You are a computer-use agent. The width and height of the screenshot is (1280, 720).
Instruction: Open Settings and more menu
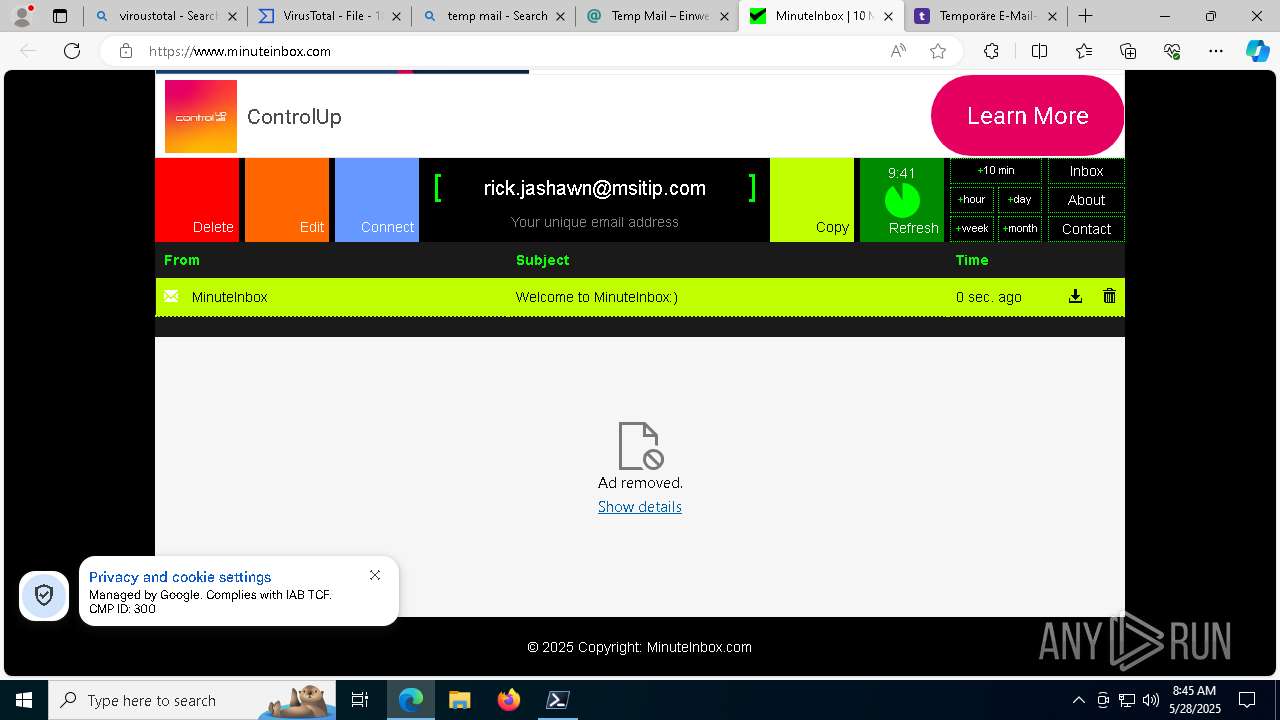pyautogui.click(x=1216, y=51)
